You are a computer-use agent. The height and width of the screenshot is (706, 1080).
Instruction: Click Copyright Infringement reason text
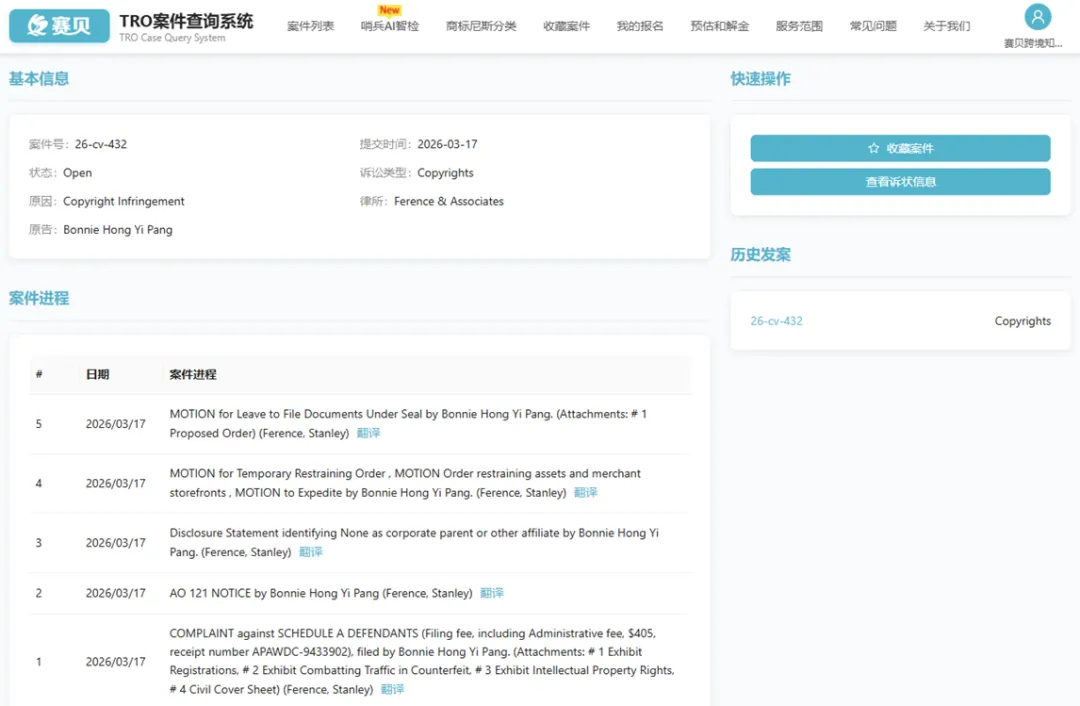click(123, 201)
